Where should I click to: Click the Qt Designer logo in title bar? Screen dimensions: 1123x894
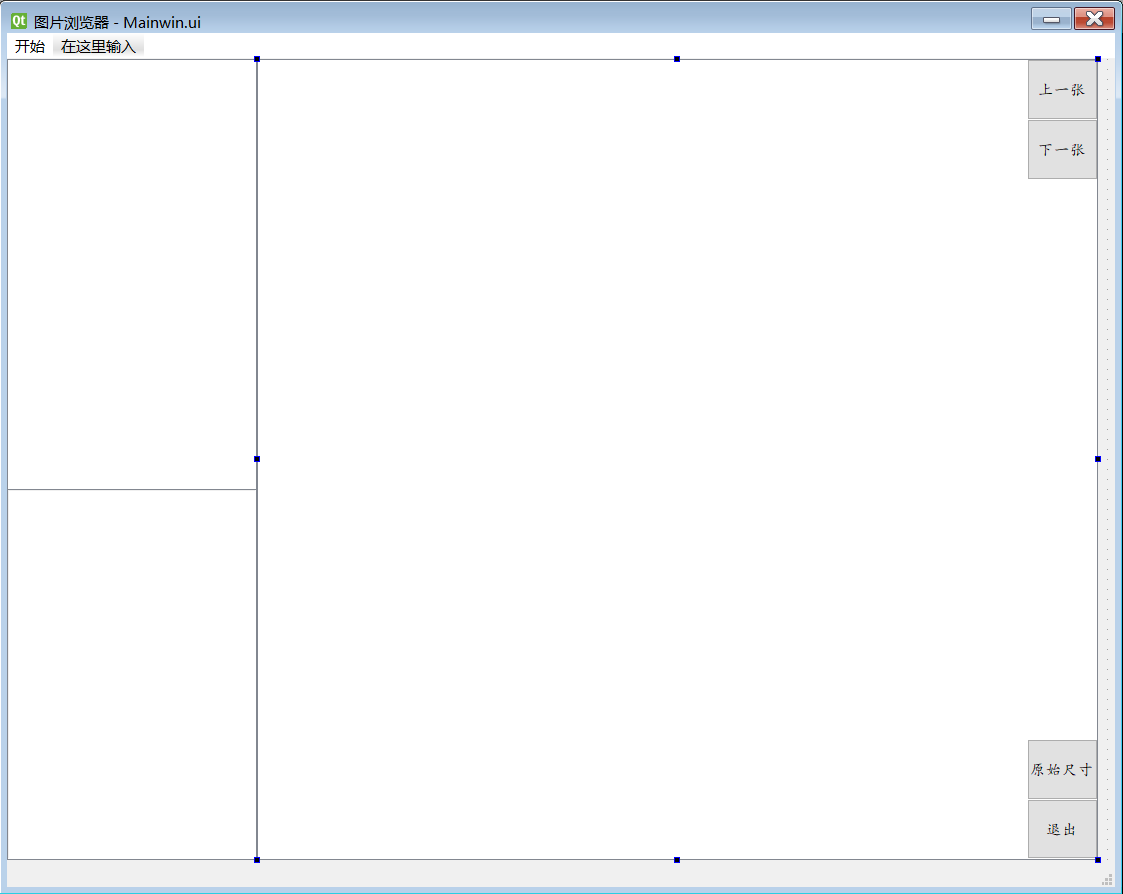(x=17, y=18)
